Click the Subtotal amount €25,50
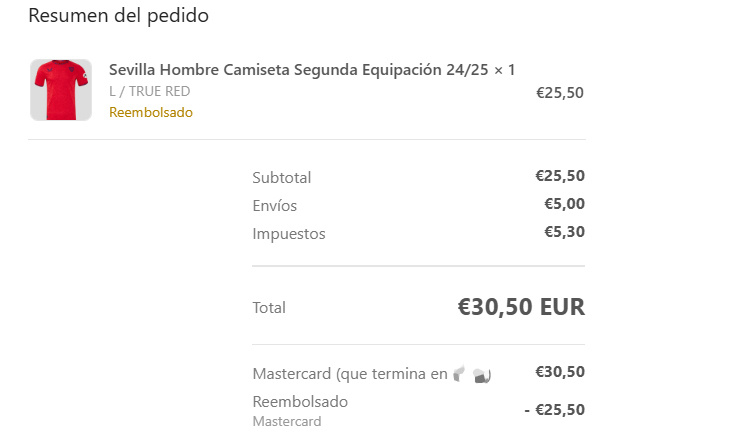The image size is (740, 440). (560, 176)
